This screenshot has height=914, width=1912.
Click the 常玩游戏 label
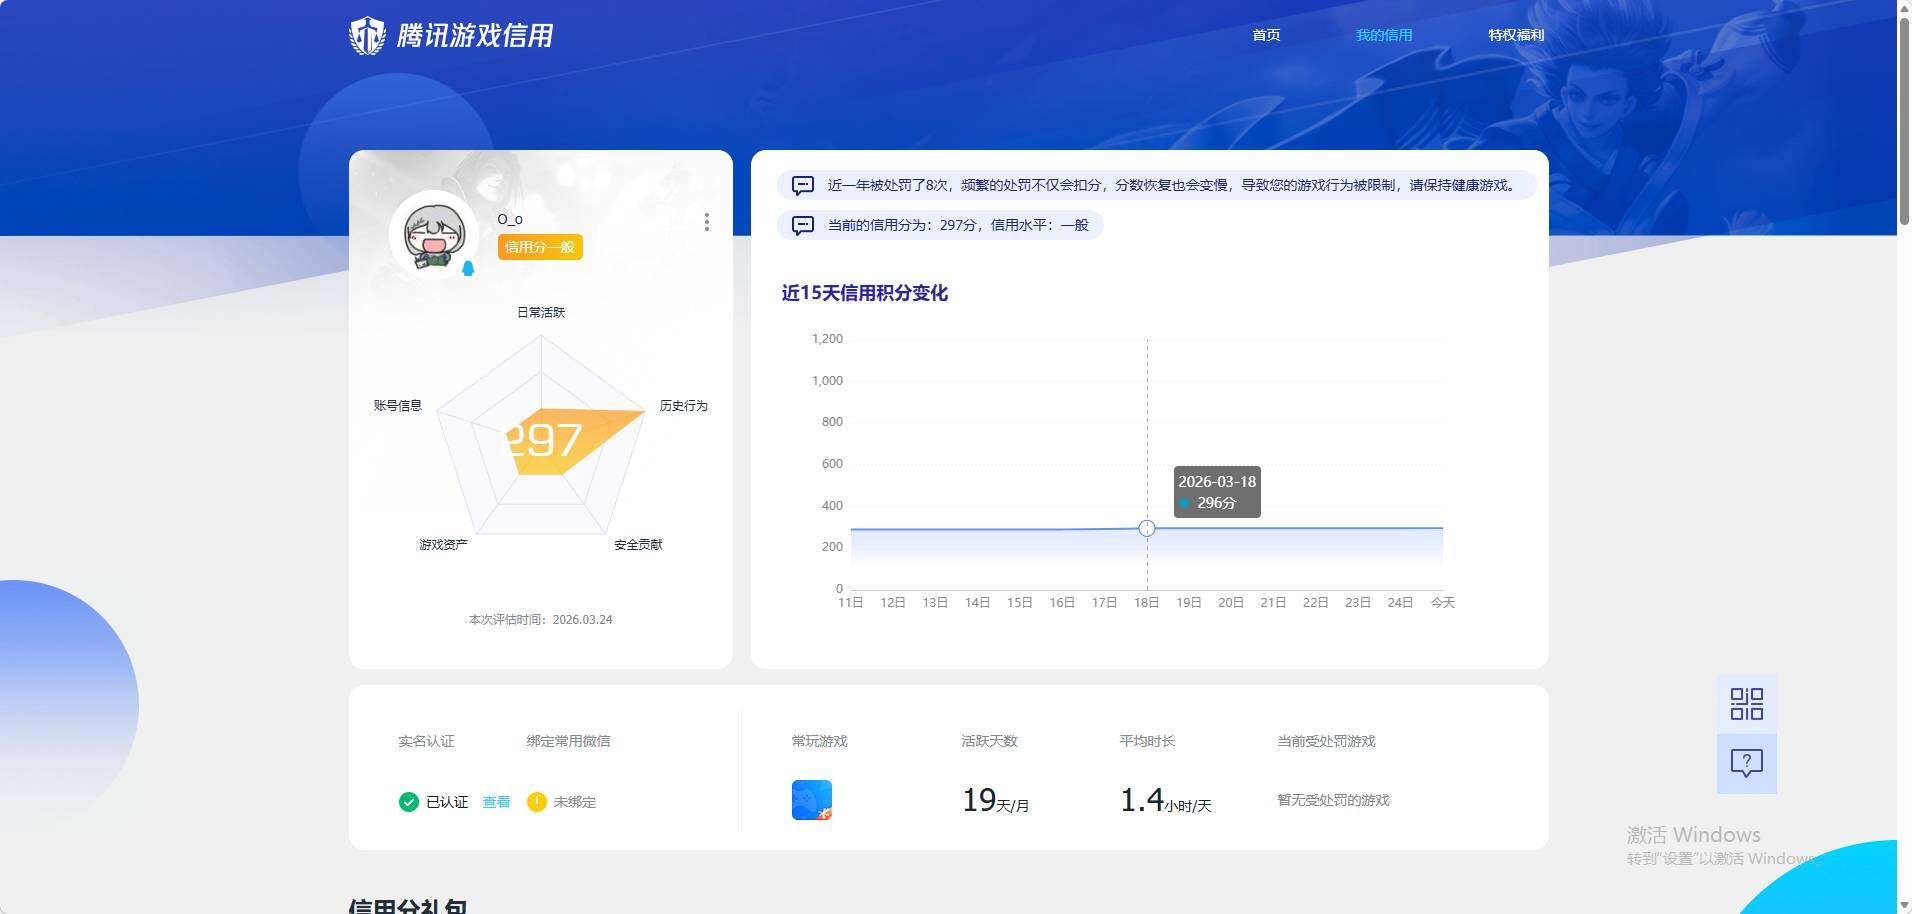click(819, 741)
